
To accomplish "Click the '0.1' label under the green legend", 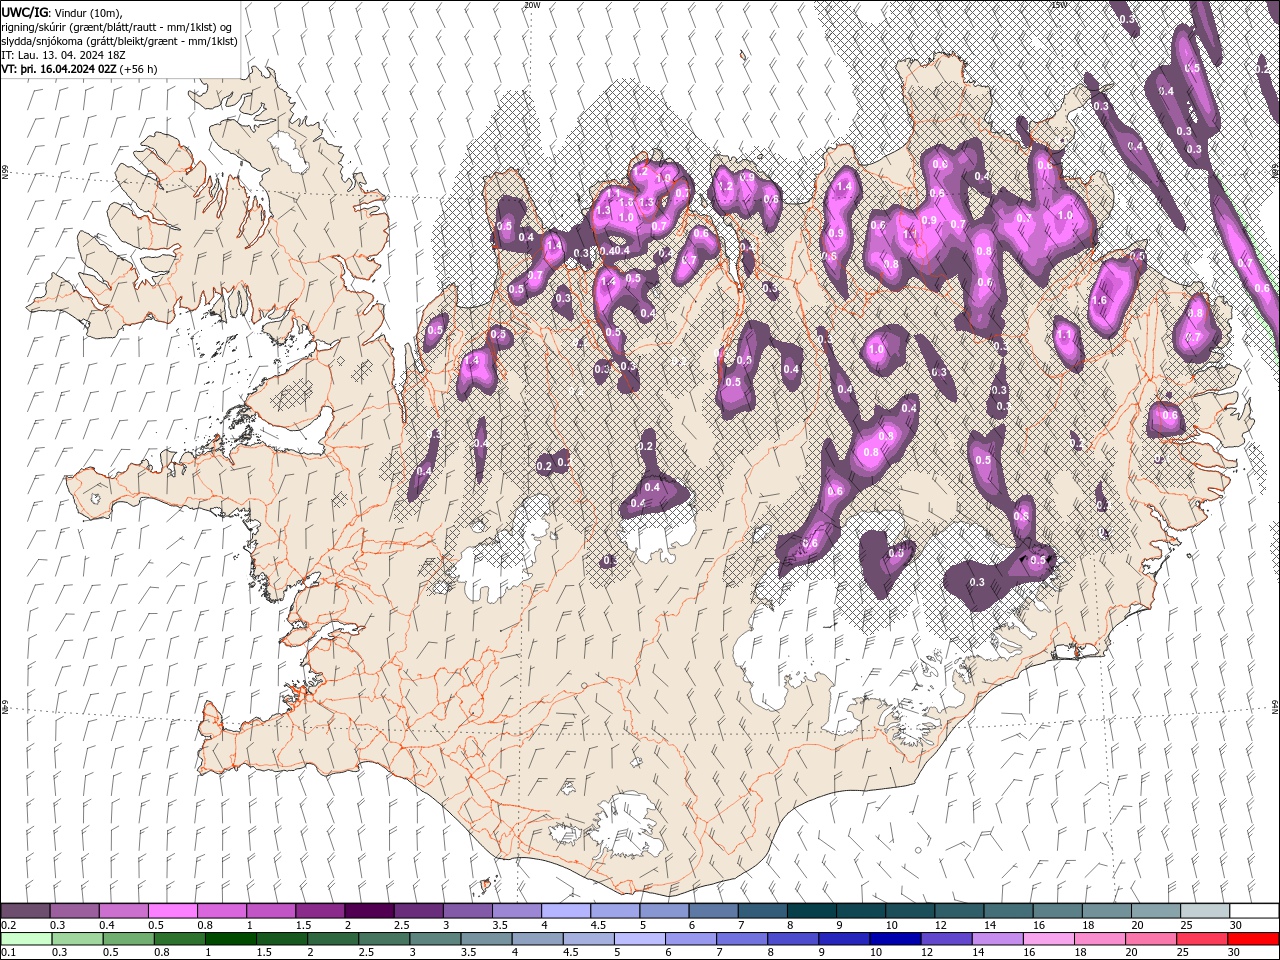I will [x=8, y=953].
